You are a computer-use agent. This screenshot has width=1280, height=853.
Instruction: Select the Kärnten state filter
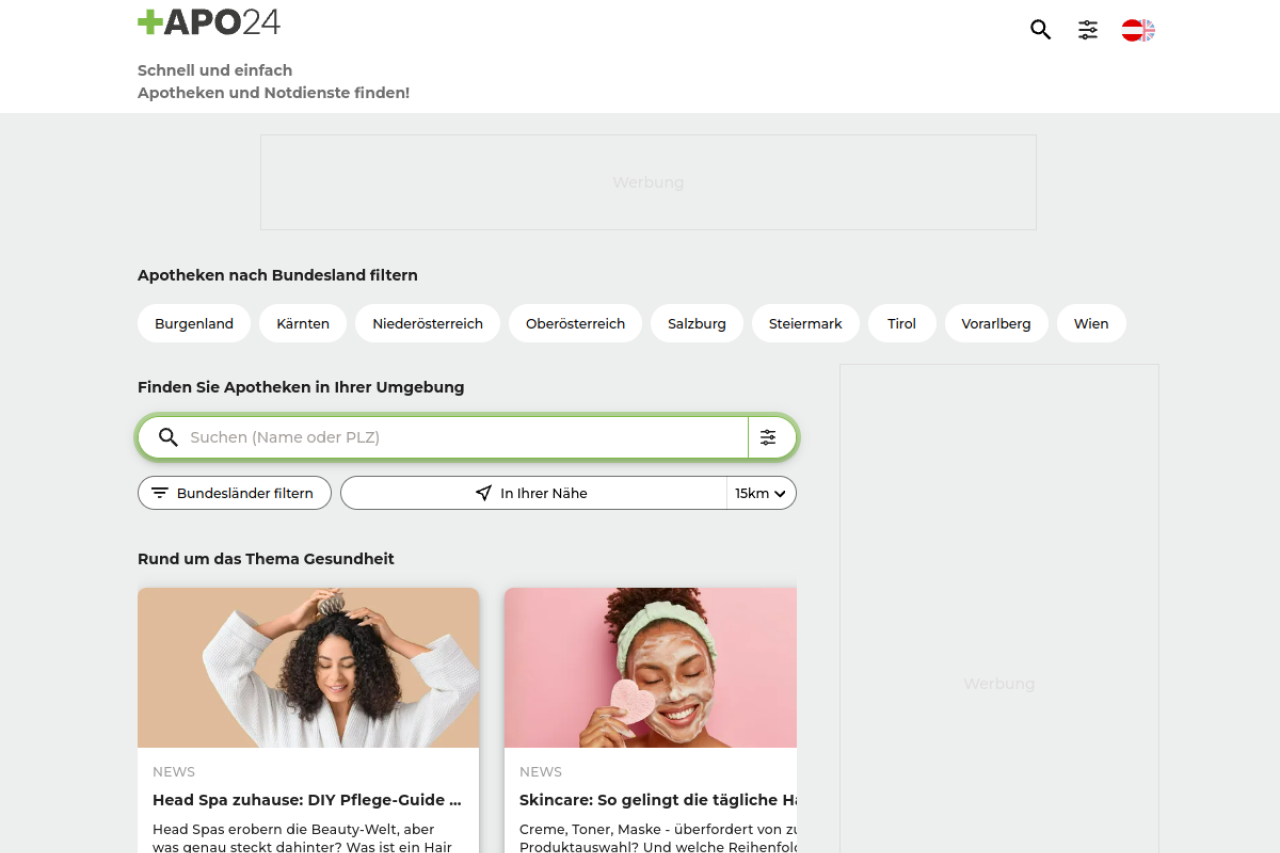click(x=303, y=324)
